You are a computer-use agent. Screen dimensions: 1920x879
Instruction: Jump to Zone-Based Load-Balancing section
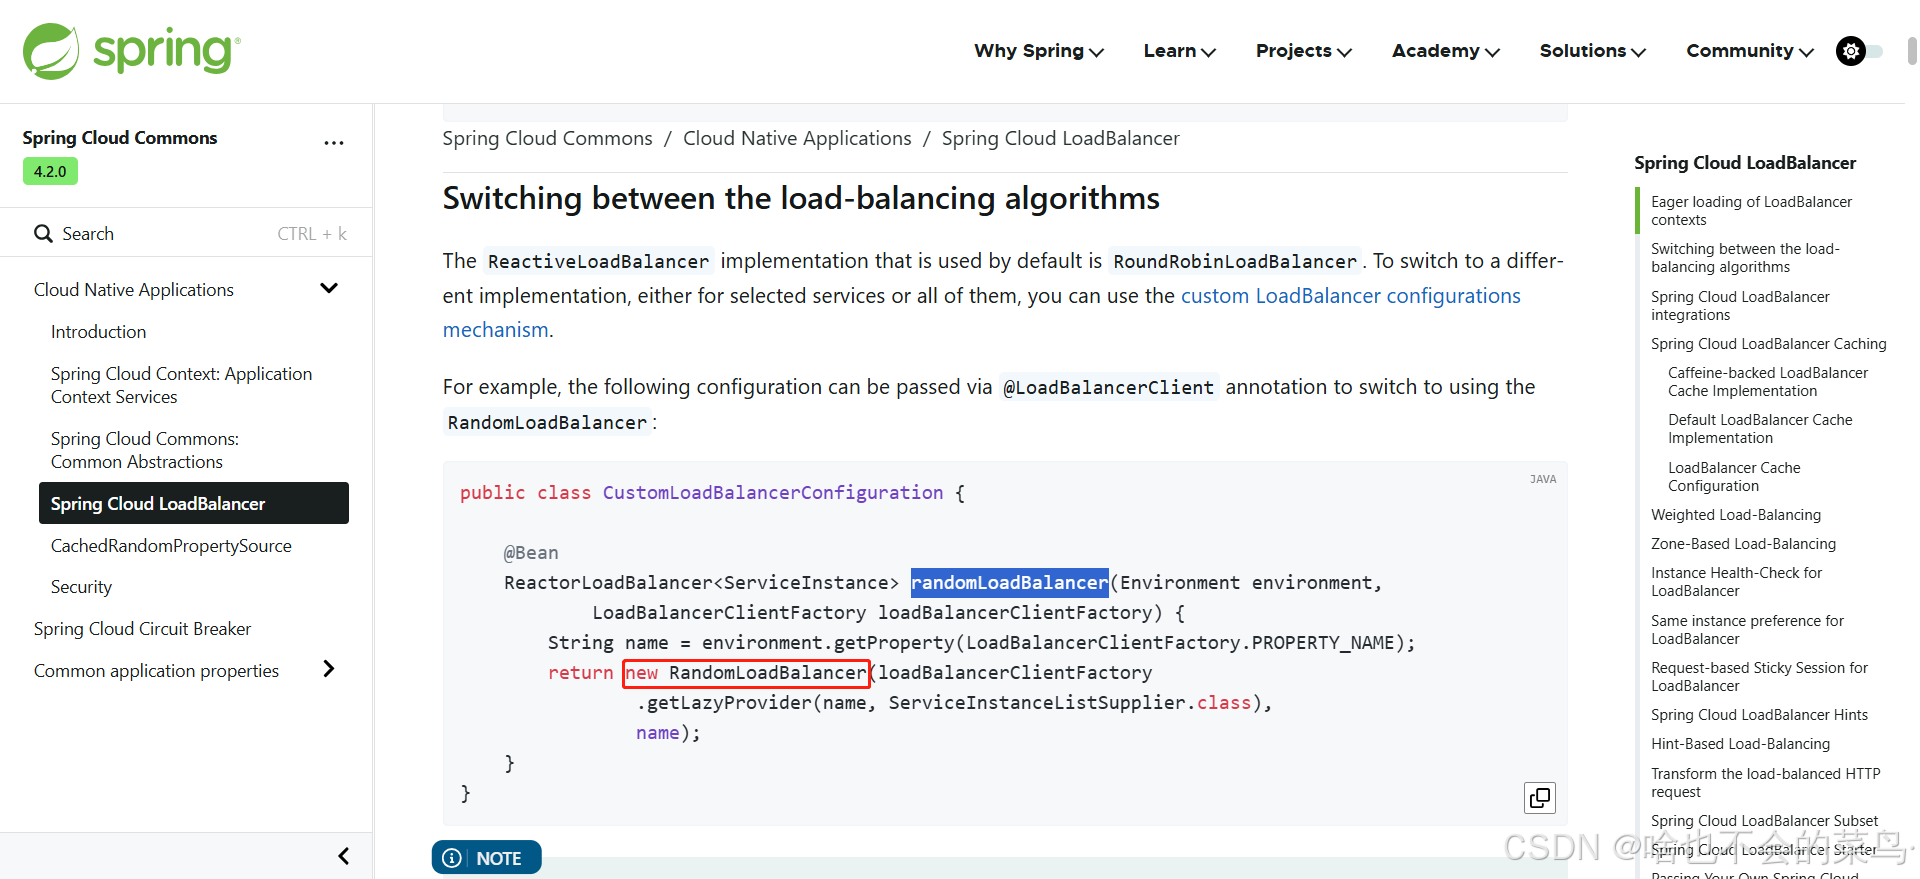tap(1743, 544)
